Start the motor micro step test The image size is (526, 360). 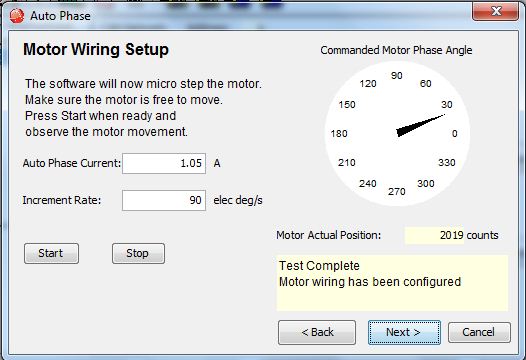(51, 253)
